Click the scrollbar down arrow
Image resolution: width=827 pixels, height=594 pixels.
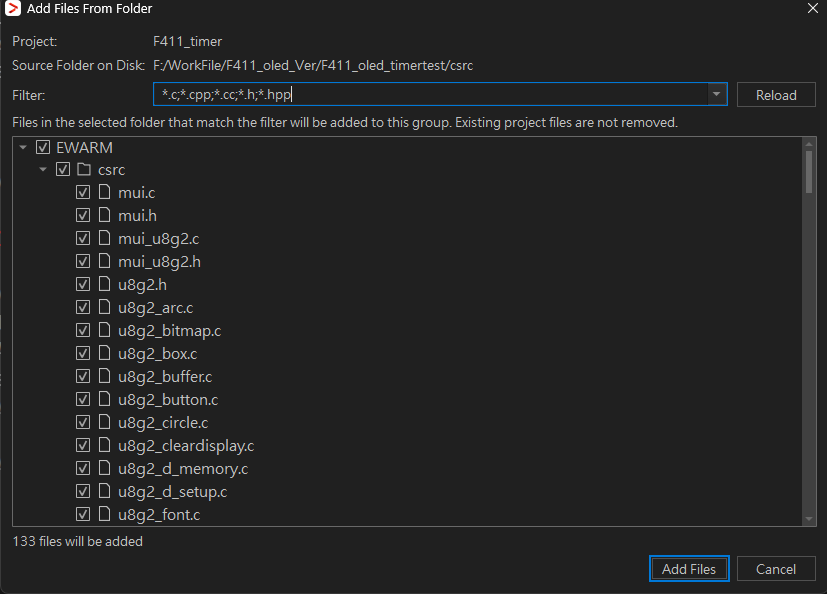point(809,519)
